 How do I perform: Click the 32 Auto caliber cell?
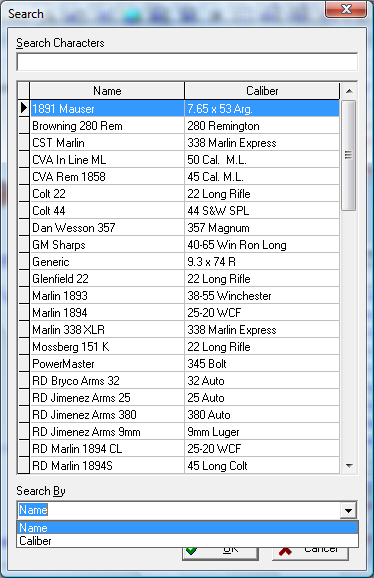point(262,380)
